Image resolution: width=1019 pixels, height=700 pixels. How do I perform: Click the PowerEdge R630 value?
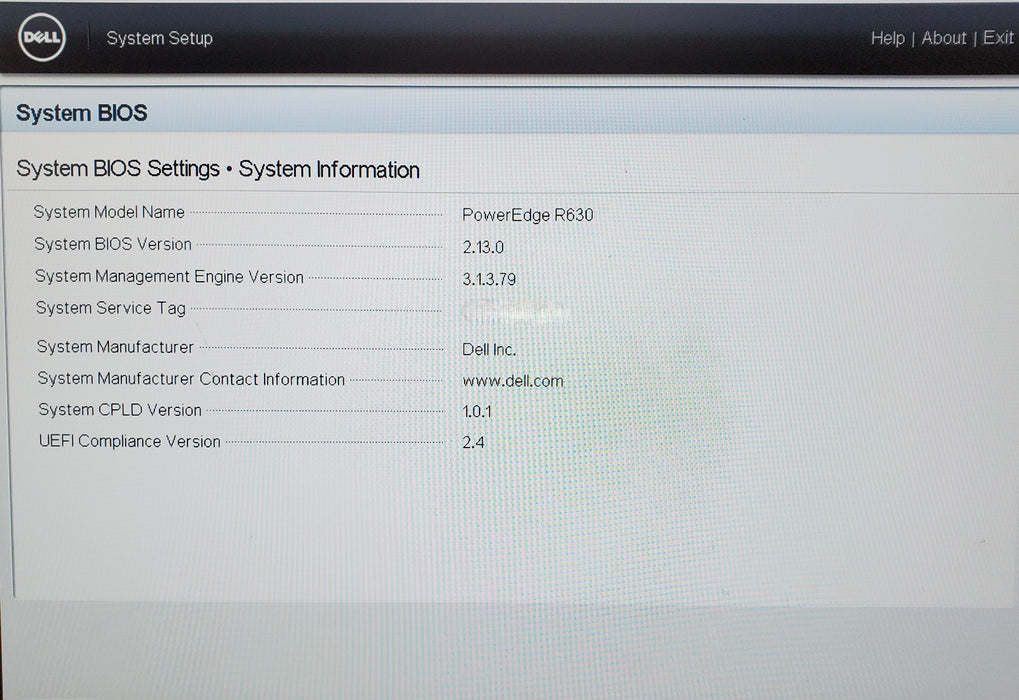point(528,215)
